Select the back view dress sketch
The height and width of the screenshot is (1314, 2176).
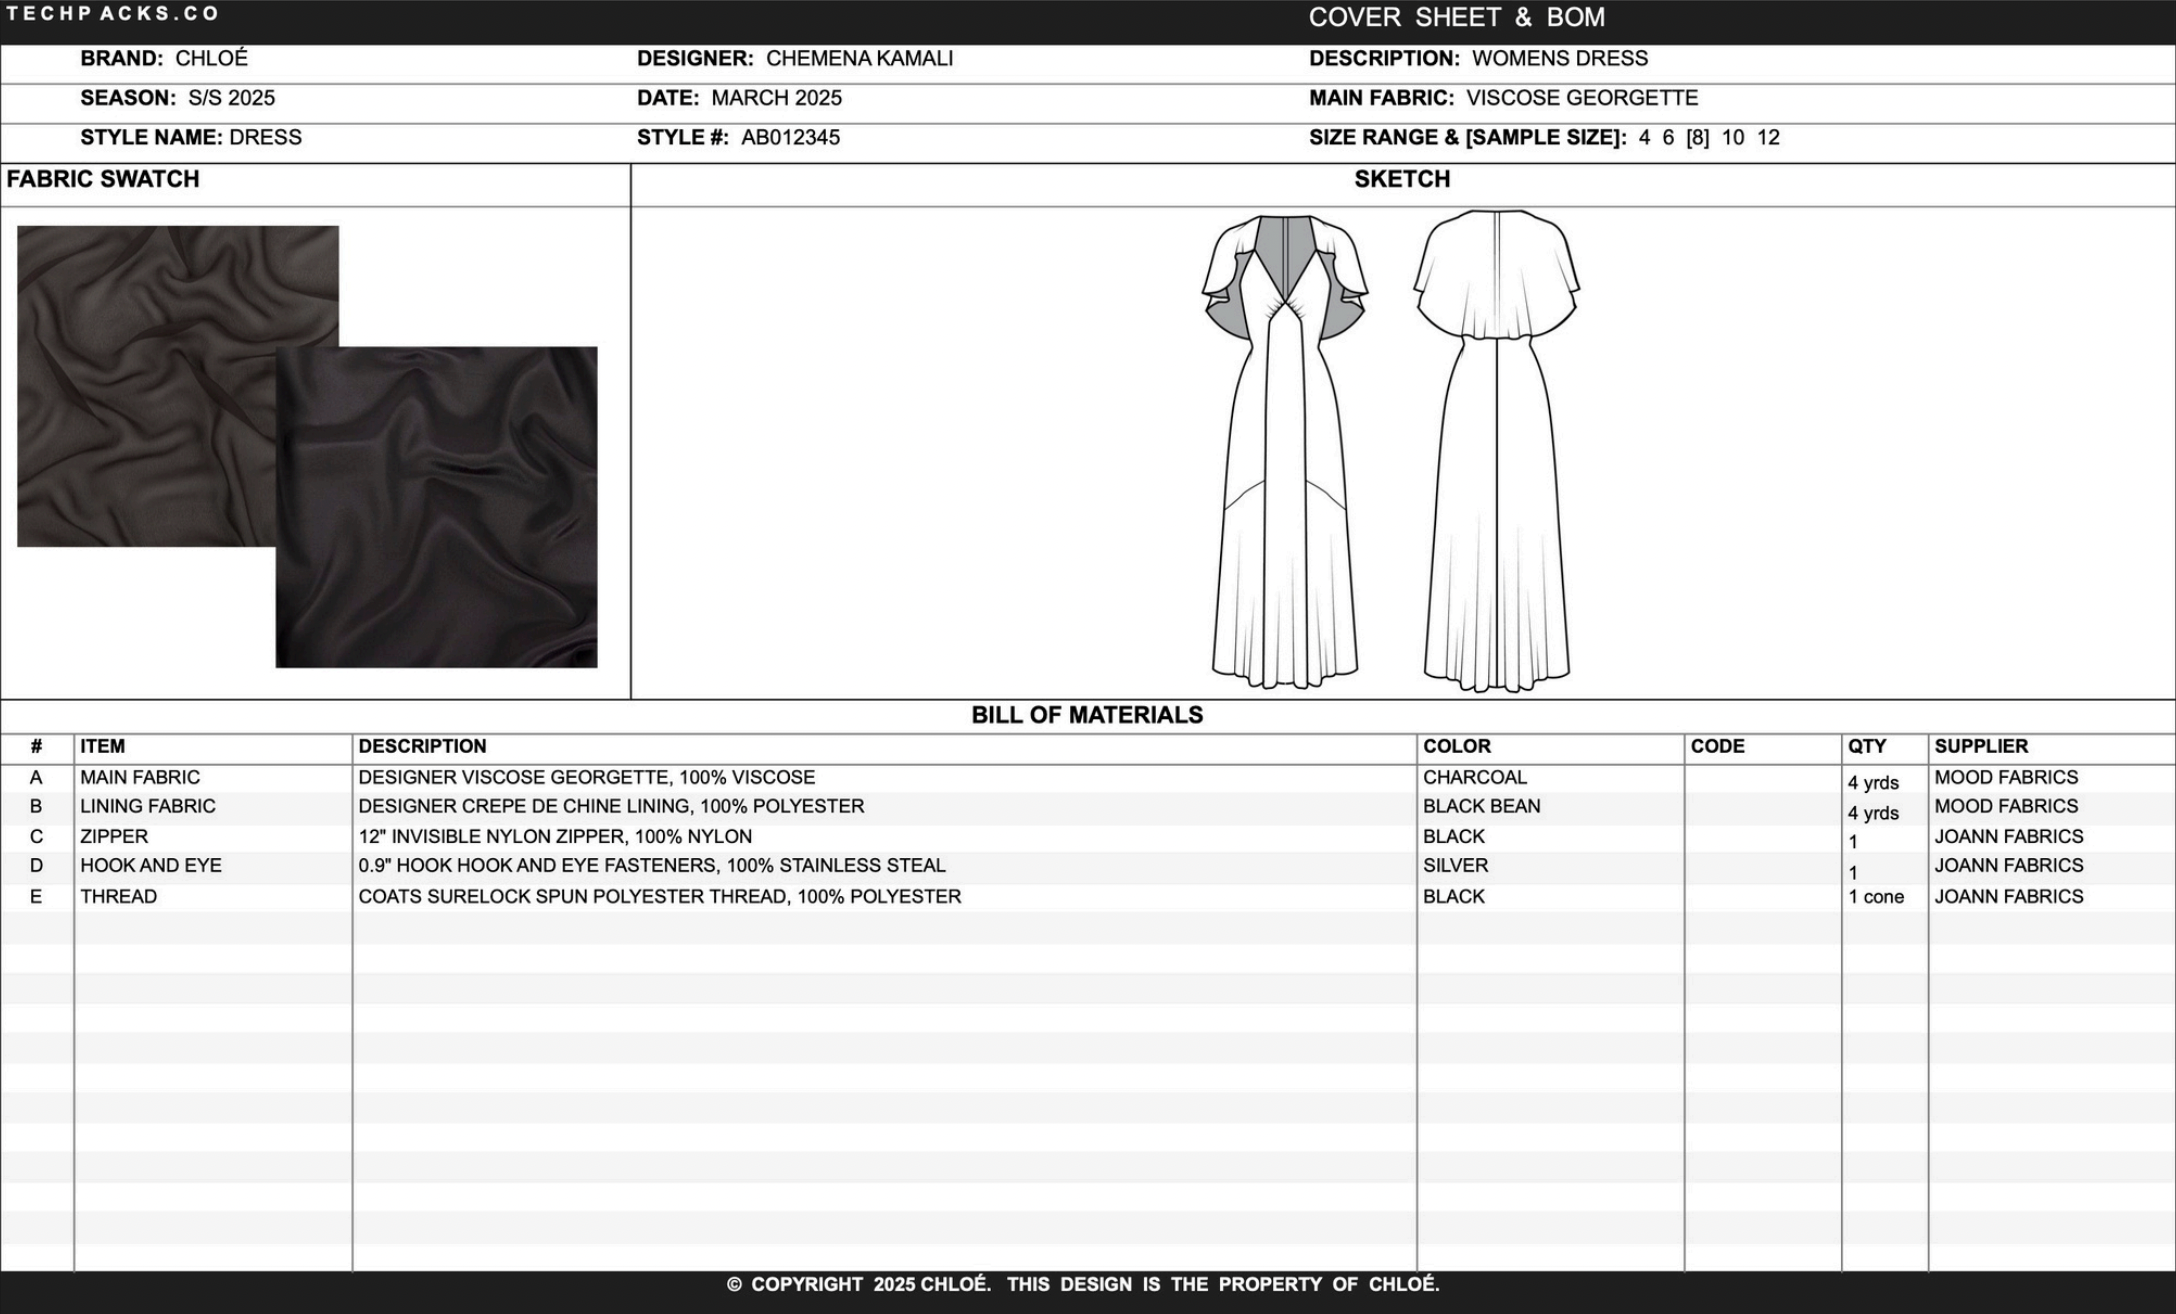coord(1496,451)
